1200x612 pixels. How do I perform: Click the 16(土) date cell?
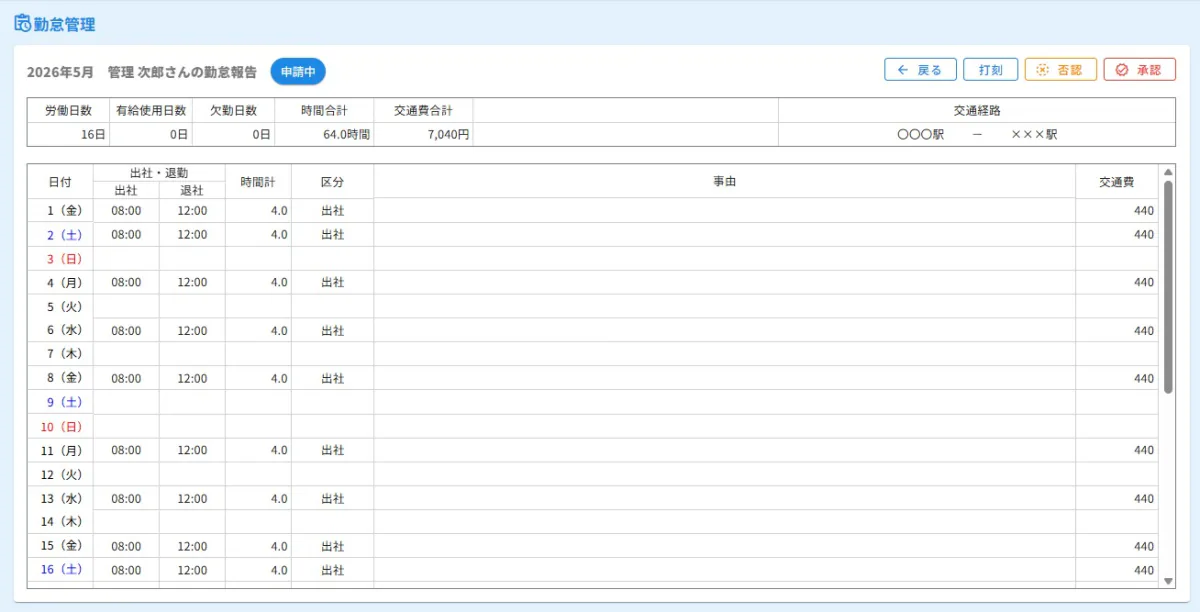(60, 570)
